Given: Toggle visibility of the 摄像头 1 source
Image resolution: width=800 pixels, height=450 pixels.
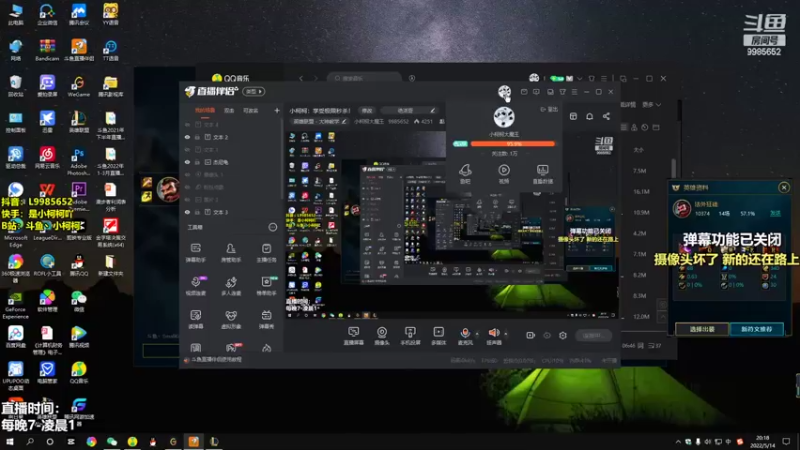Looking at the screenshot, I should 187,174.
